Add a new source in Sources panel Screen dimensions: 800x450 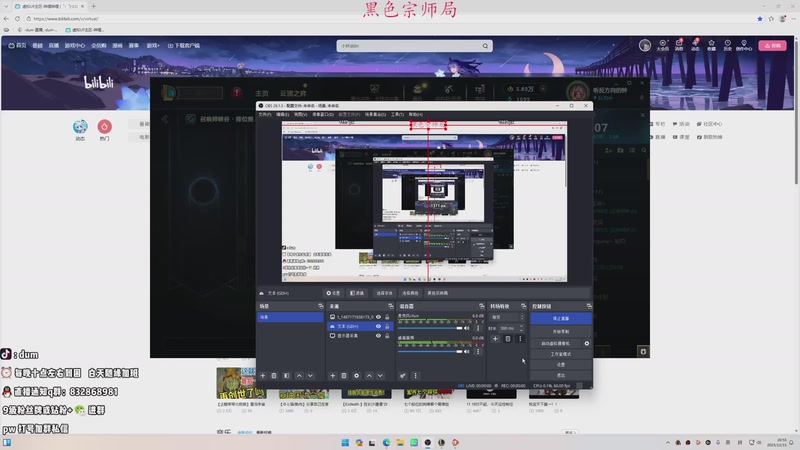pyautogui.click(x=333, y=376)
